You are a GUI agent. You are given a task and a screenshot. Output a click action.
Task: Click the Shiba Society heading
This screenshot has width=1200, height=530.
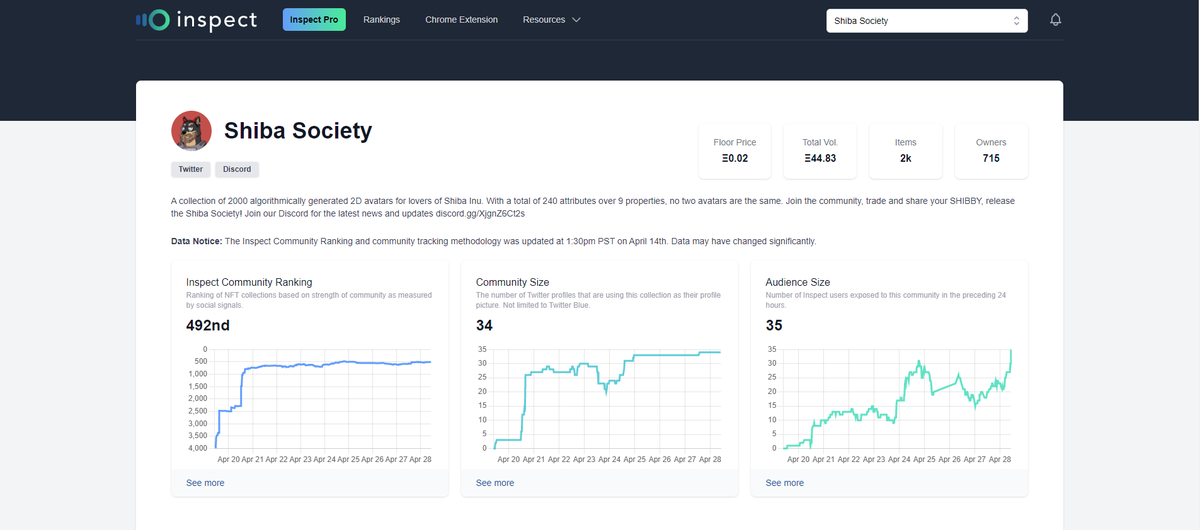(x=298, y=130)
